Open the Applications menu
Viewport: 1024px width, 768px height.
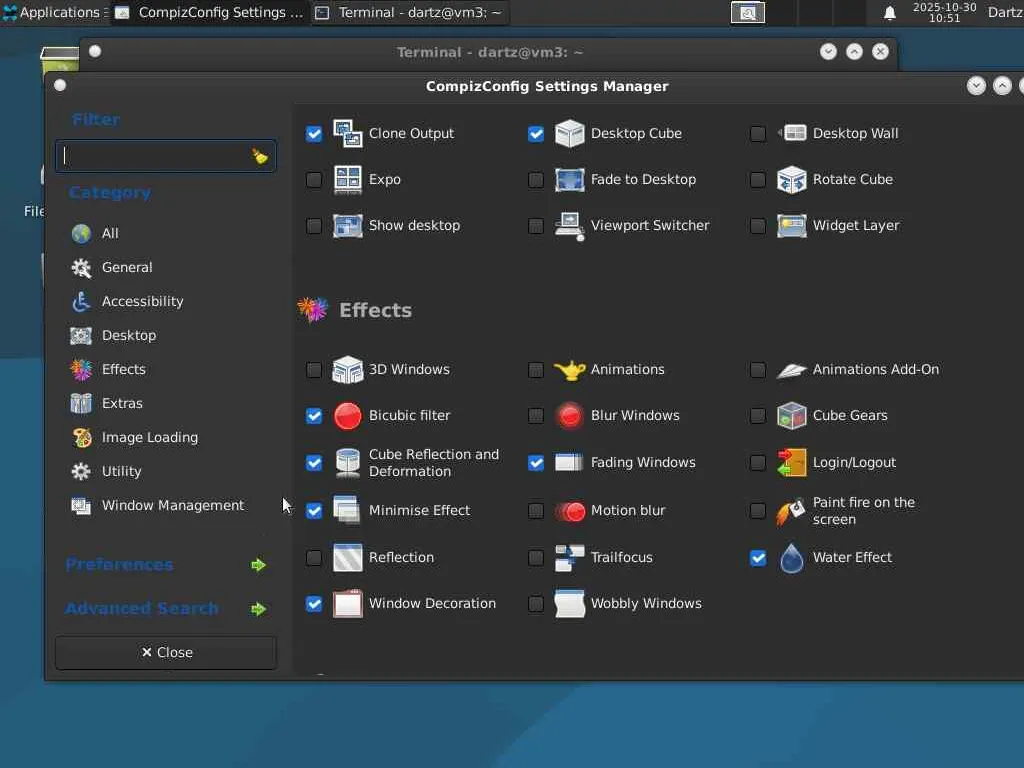pos(54,12)
